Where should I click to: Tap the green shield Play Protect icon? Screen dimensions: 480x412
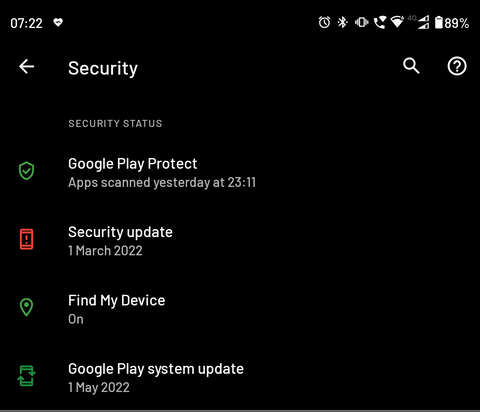[x=26, y=171]
